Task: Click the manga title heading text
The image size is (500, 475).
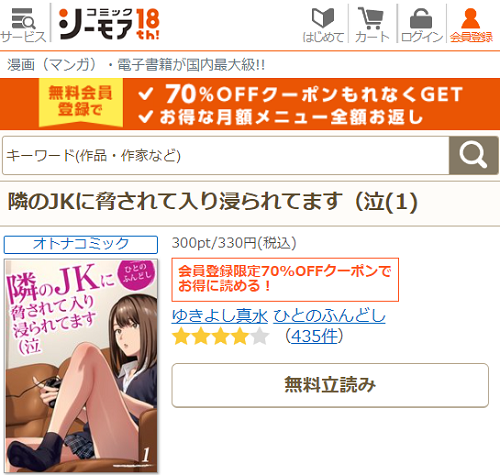Action: pos(213,202)
